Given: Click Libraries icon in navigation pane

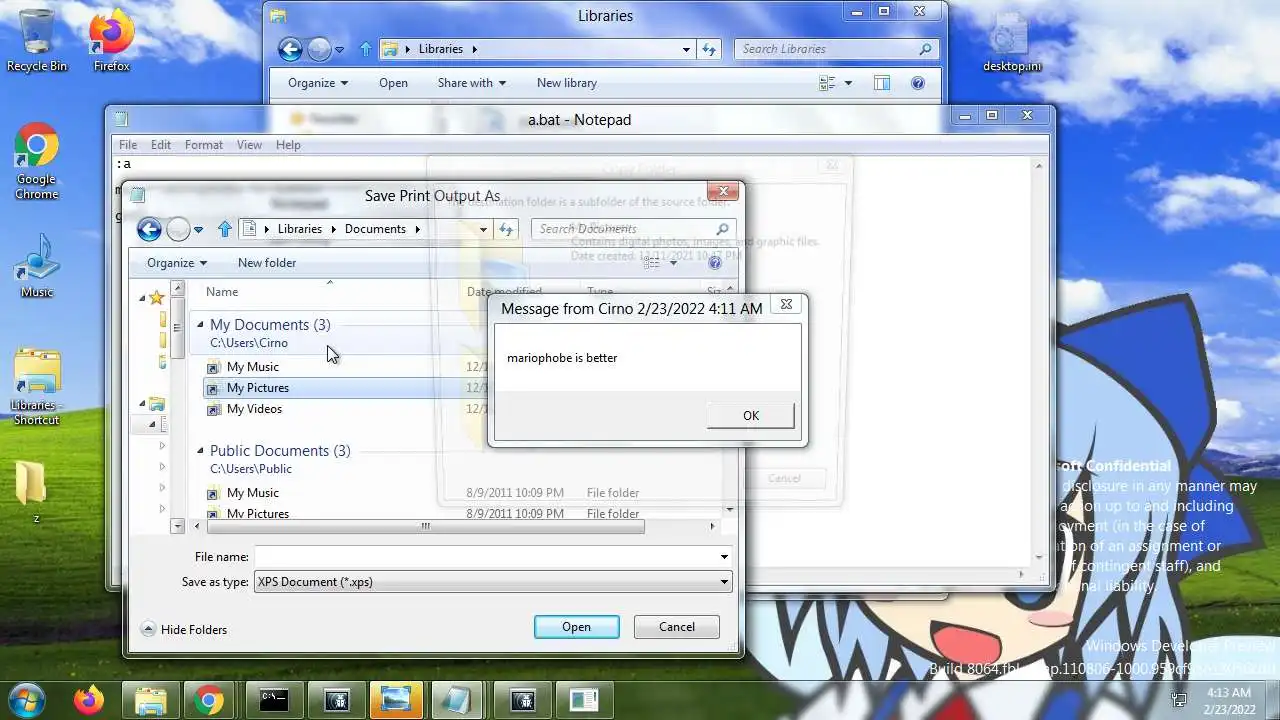Looking at the screenshot, I should click(157, 404).
